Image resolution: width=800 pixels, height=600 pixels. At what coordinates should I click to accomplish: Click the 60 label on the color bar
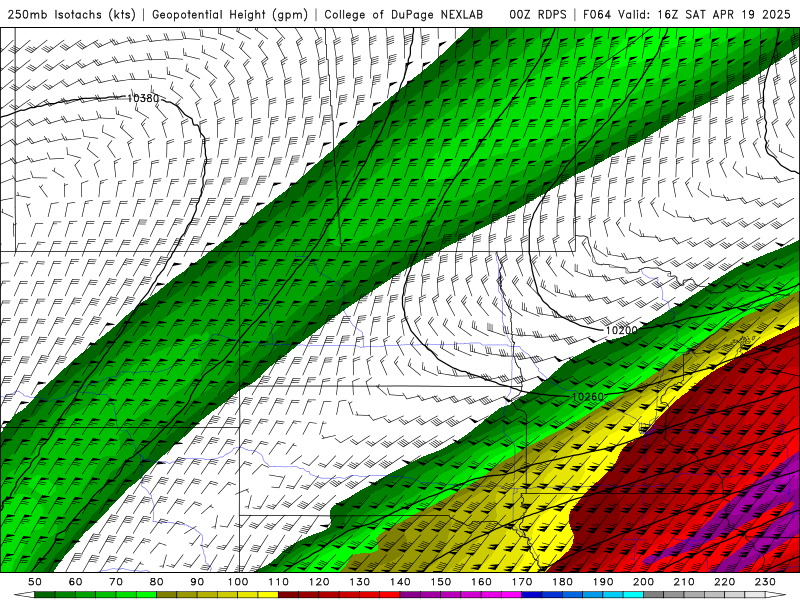tap(75, 582)
